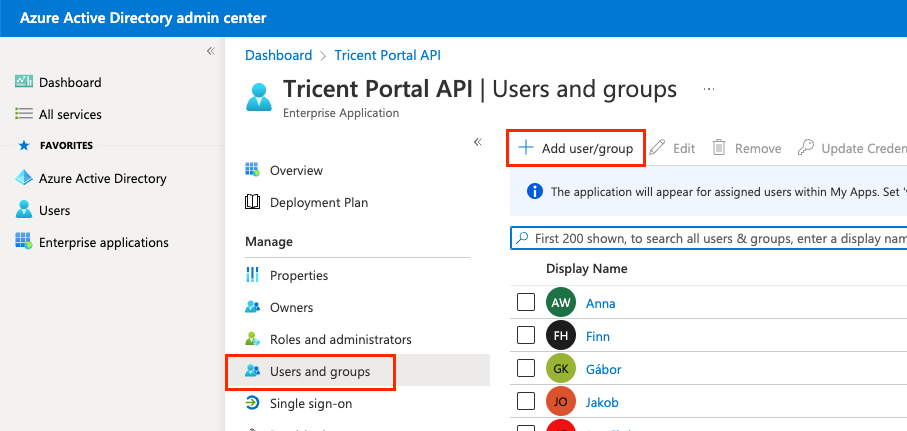Click the Display Name column header
This screenshot has width=907, height=431.
pyautogui.click(x=587, y=268)
